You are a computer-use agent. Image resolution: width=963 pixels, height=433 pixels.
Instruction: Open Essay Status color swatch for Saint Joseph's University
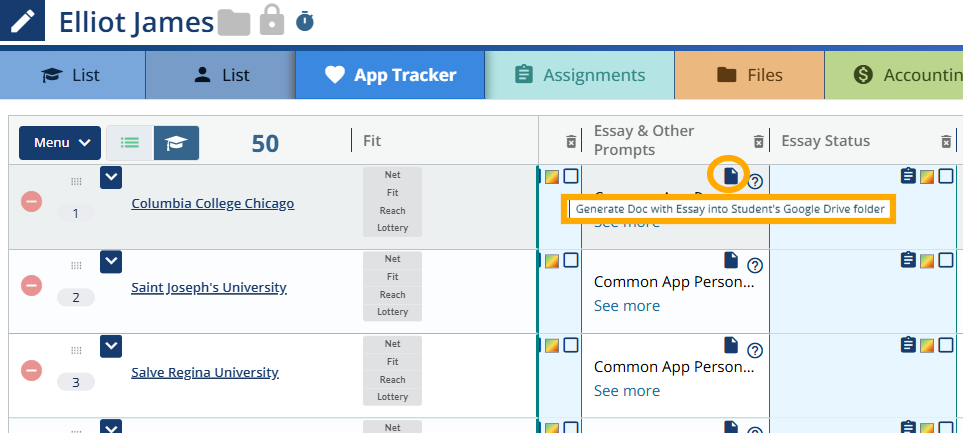point(927,261)
